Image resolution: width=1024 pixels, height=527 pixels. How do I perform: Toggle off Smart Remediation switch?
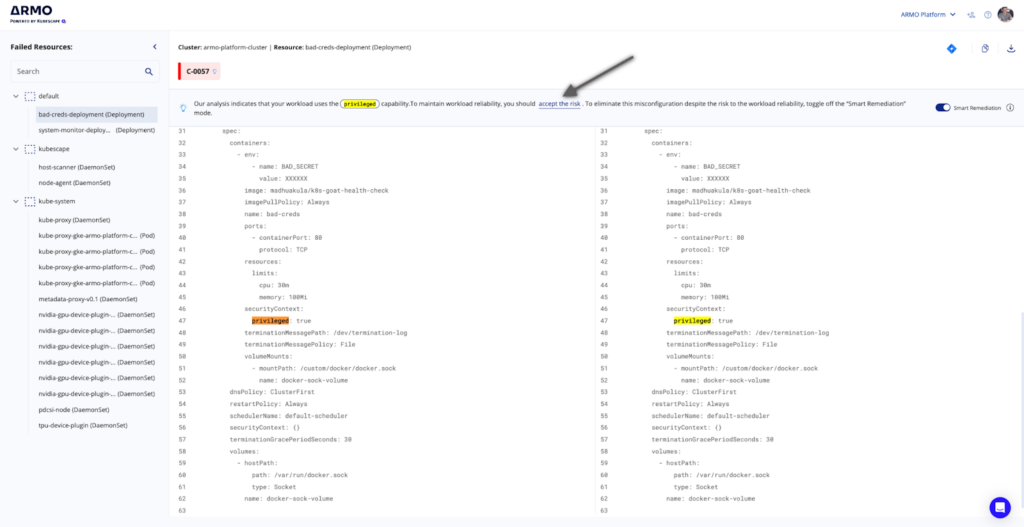pos(942,108)
